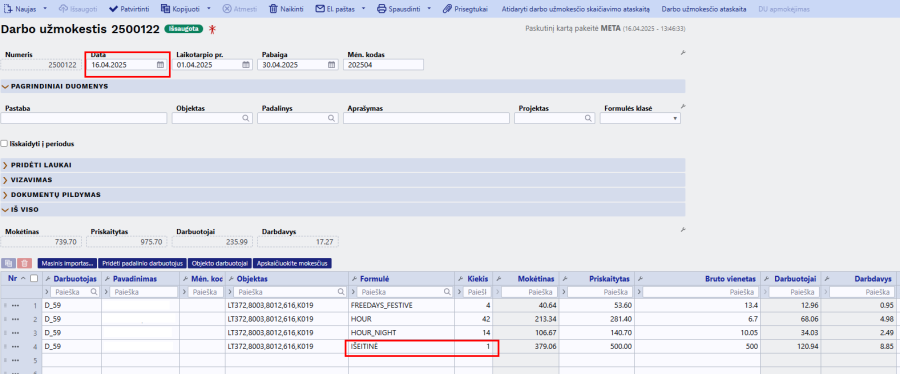Click into Pastaba input field
The height and width of the screenshot is (374, 900).
point(84,118)
